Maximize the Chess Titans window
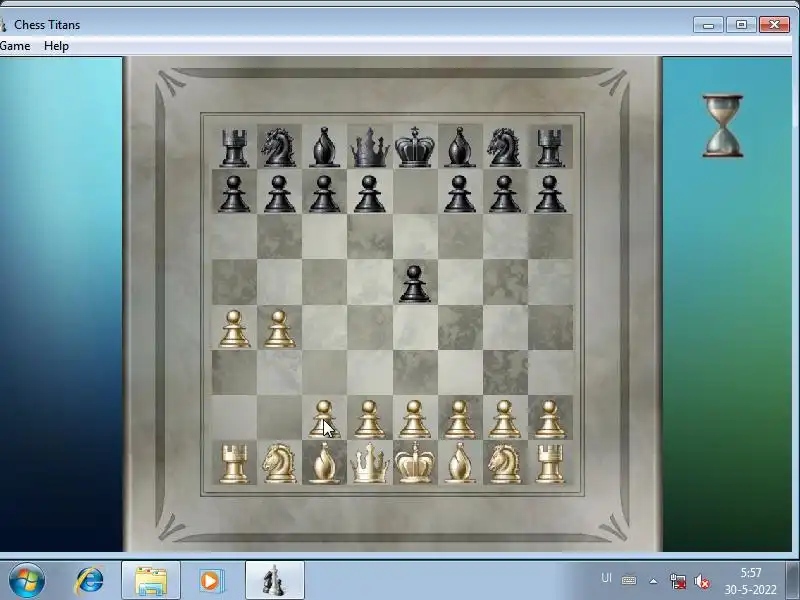Viewport: 800px width, 600px height. (741, 24)
